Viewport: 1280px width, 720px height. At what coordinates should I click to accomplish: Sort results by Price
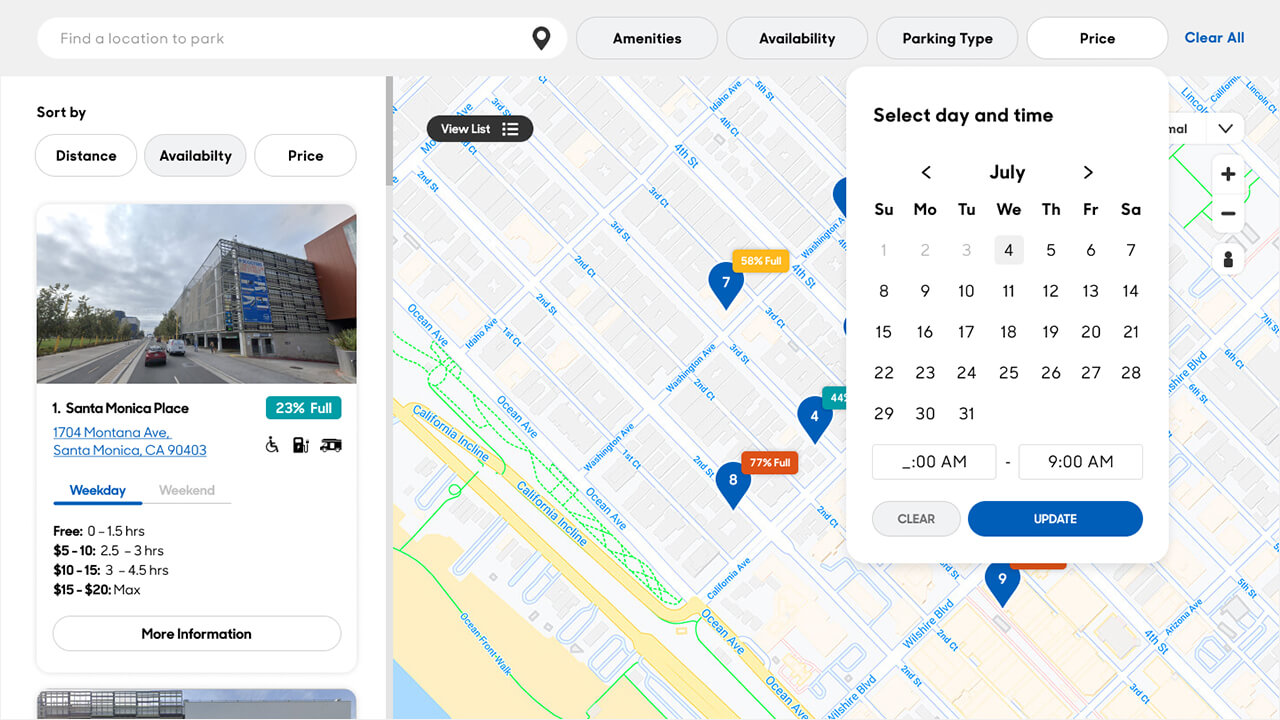point(305,156)
